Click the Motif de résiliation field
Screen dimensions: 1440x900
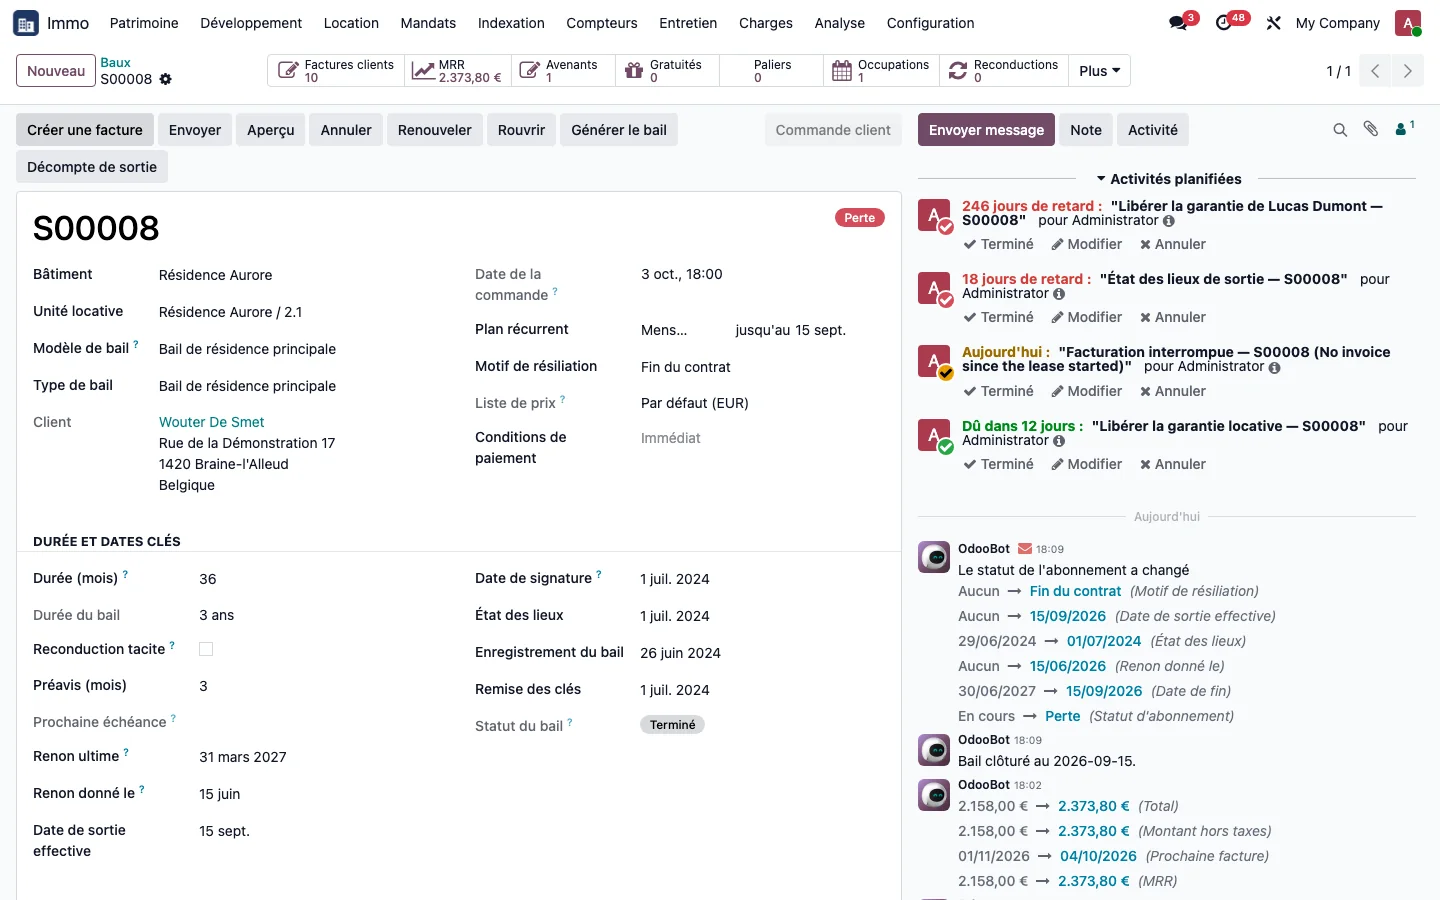(685, 367)
